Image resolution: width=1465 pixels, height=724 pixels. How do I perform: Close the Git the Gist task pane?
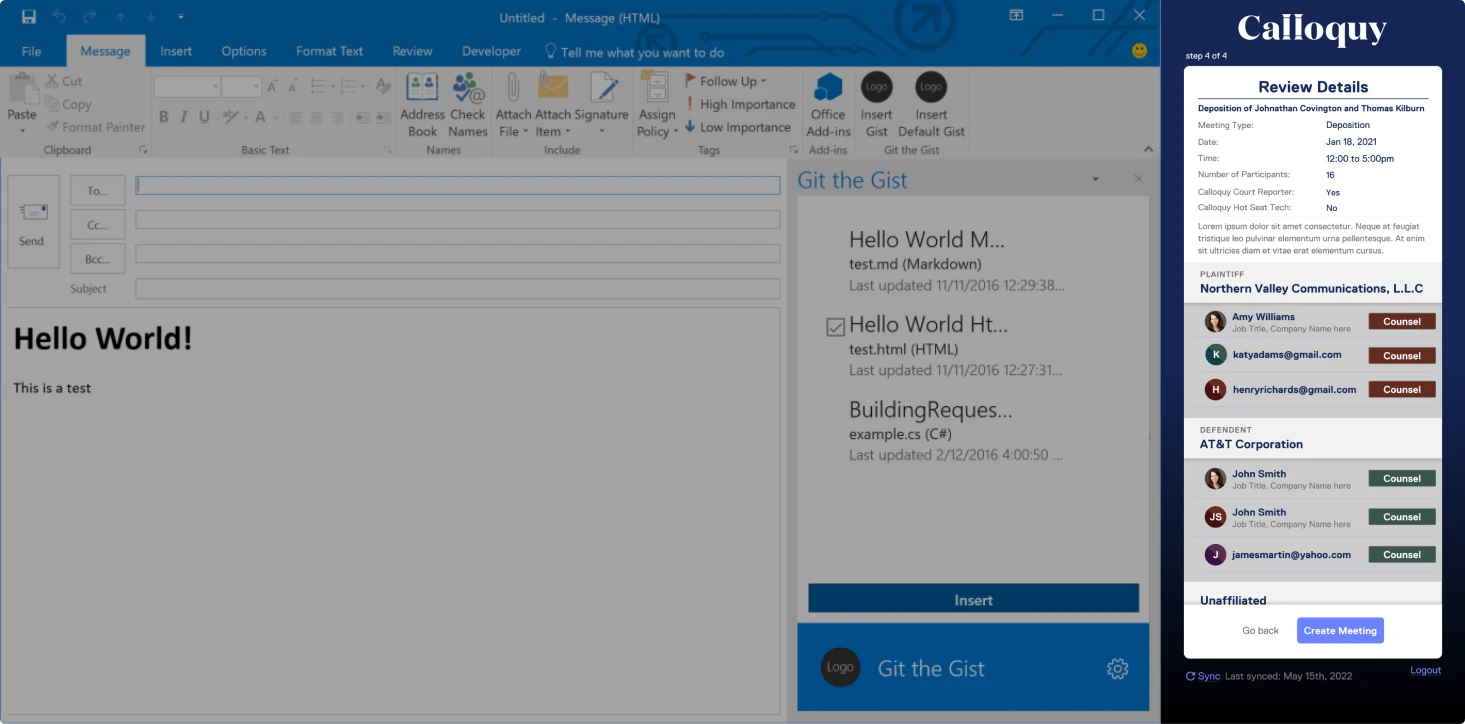1138,179
